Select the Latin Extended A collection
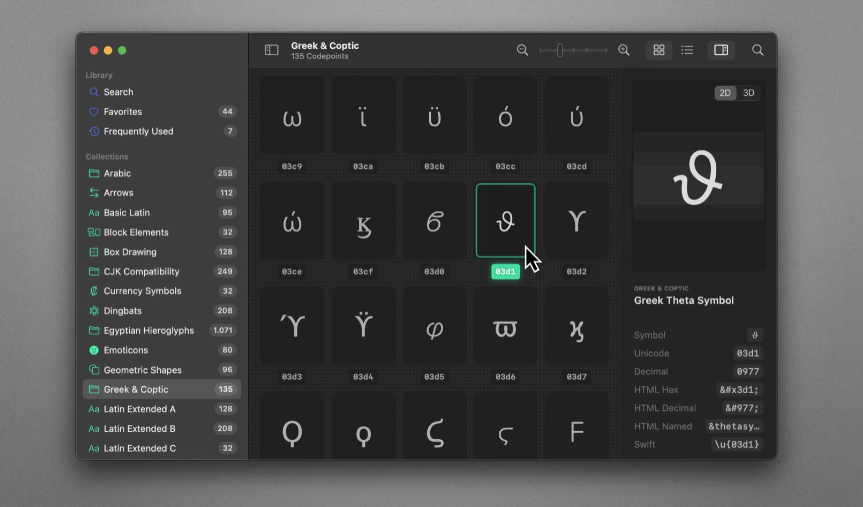The width and height of the screenshot is (863, 507). [x=162, y=409]
